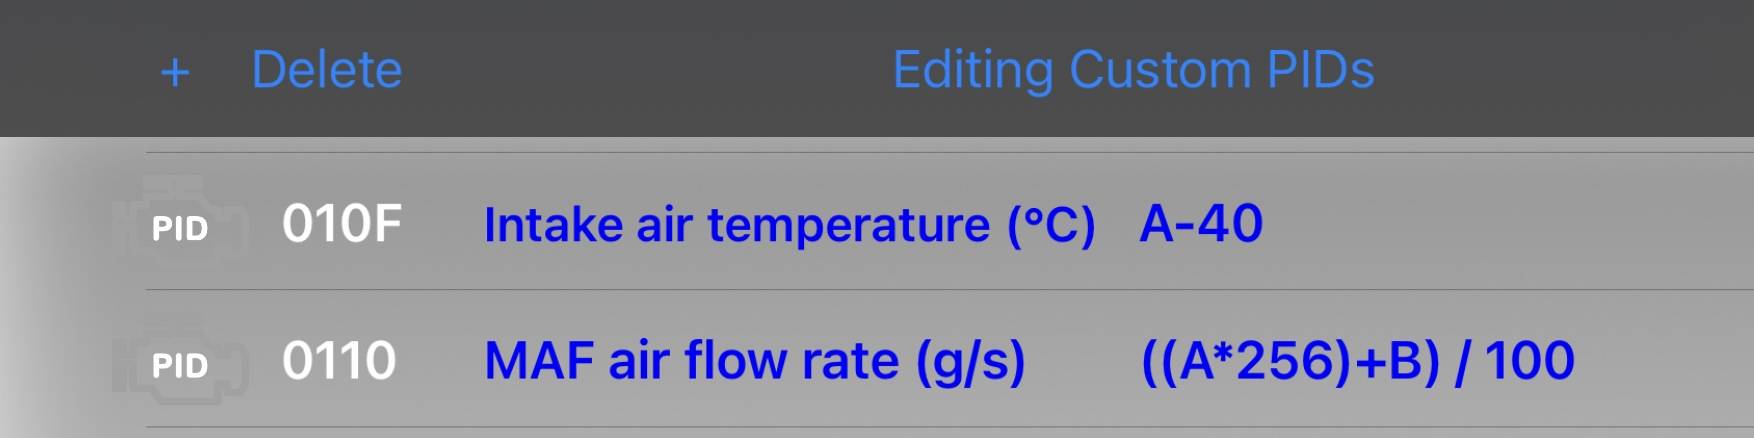Tap the (°C) unit in intake label
This screenshot has height=438, width=1754.
tap(1051, 225)
